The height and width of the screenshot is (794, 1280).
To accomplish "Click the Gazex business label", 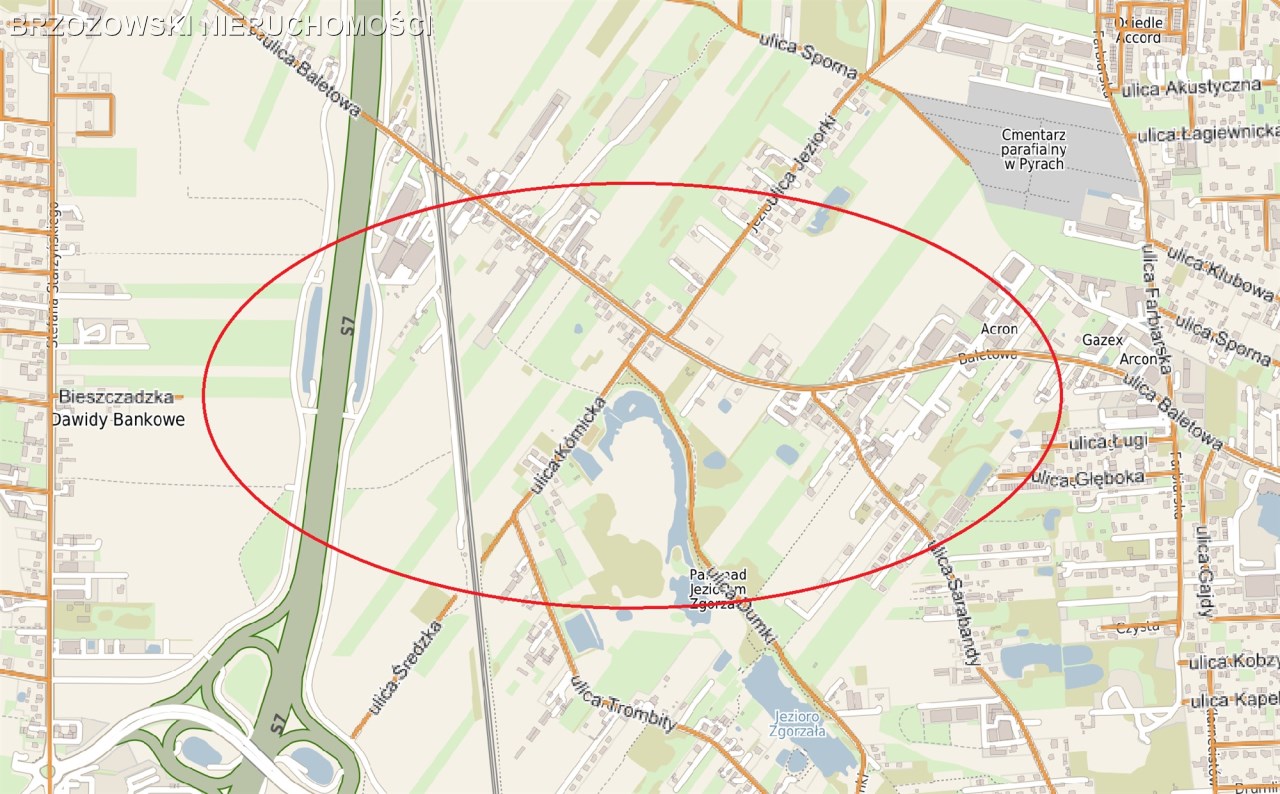I will (x=1103, y=340).
